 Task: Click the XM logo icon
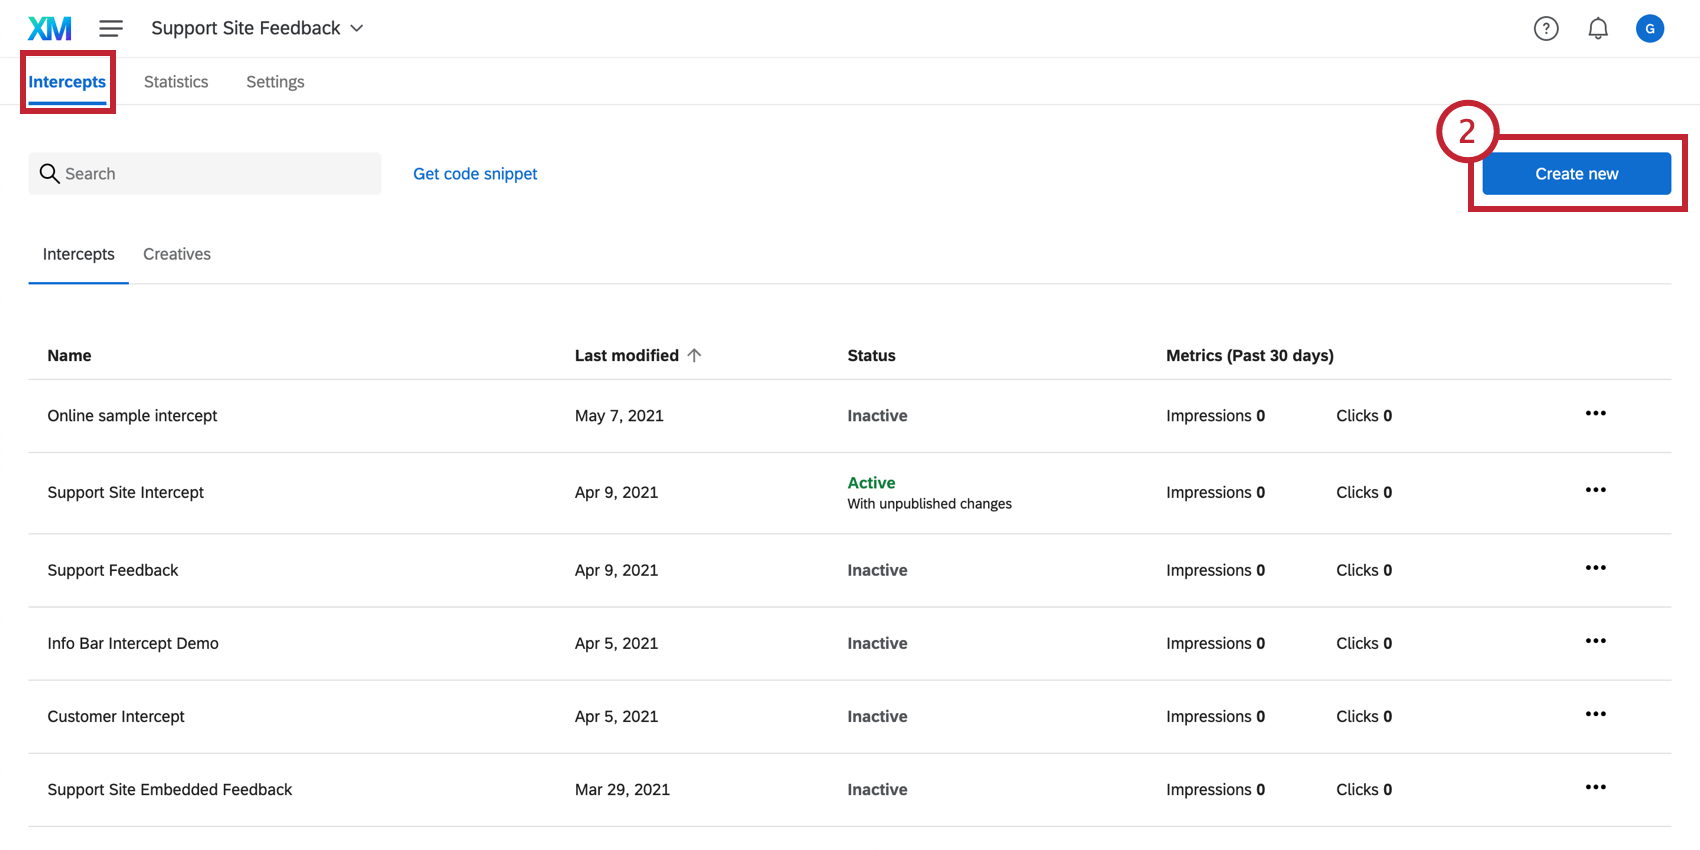tap(49, 29)
